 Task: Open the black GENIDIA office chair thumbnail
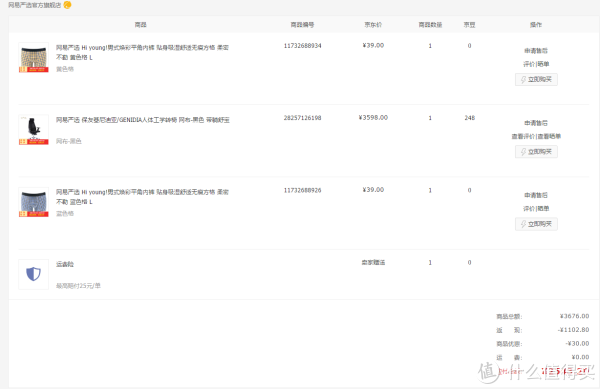34,130
